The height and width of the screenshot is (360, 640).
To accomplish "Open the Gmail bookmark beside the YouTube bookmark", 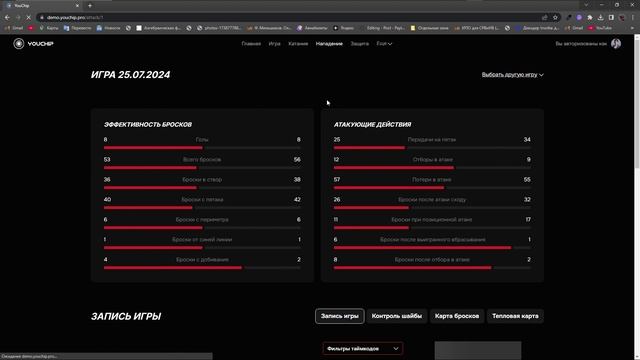I will pos(574,28).
